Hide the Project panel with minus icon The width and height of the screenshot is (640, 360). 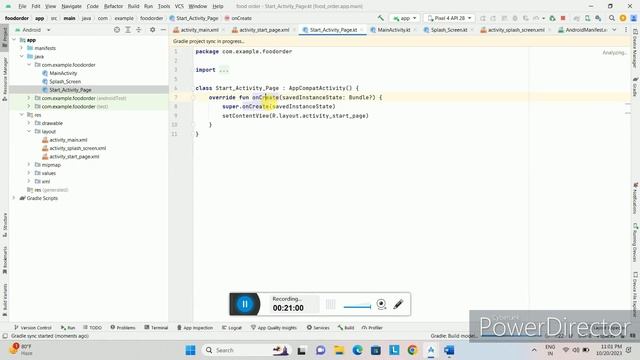[x=163, y=30]
